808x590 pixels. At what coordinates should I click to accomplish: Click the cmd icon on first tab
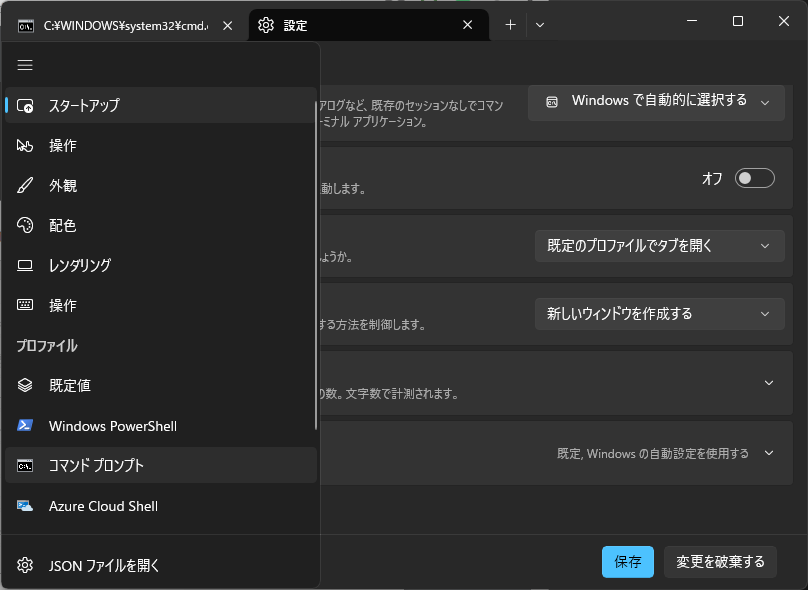[x=26, y=26]
